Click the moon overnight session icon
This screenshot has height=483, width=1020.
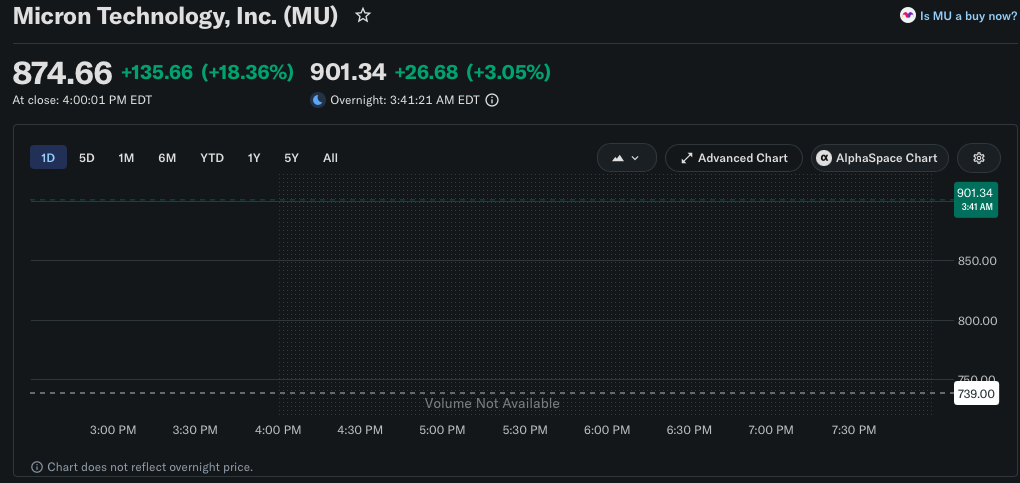317,100
